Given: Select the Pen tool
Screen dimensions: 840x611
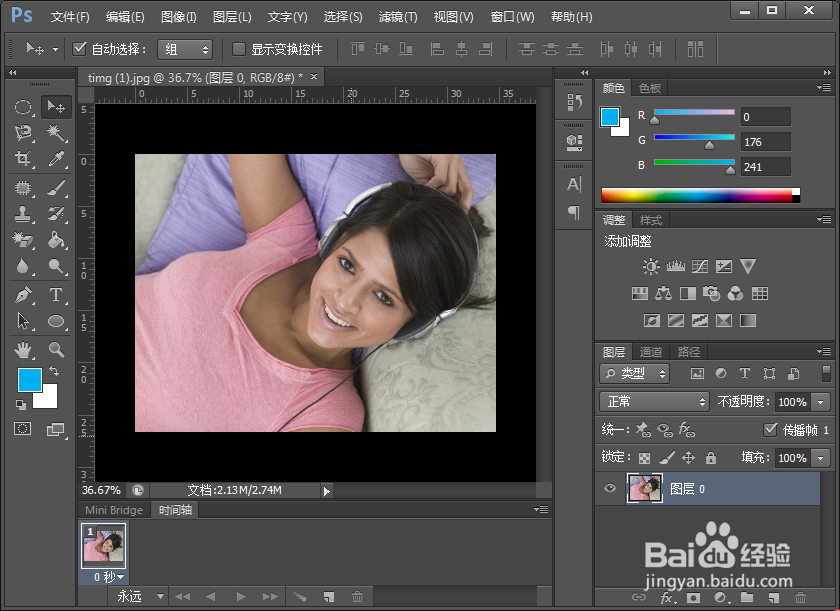Looking at the screenshot, I should click(23, 295).
